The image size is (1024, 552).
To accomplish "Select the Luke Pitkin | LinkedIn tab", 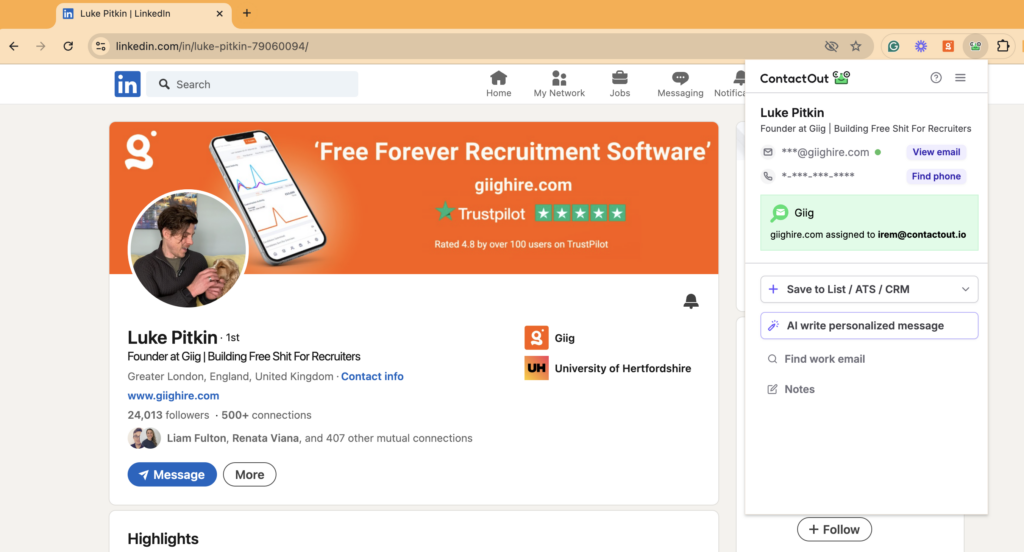I will [x=144, y=14].
